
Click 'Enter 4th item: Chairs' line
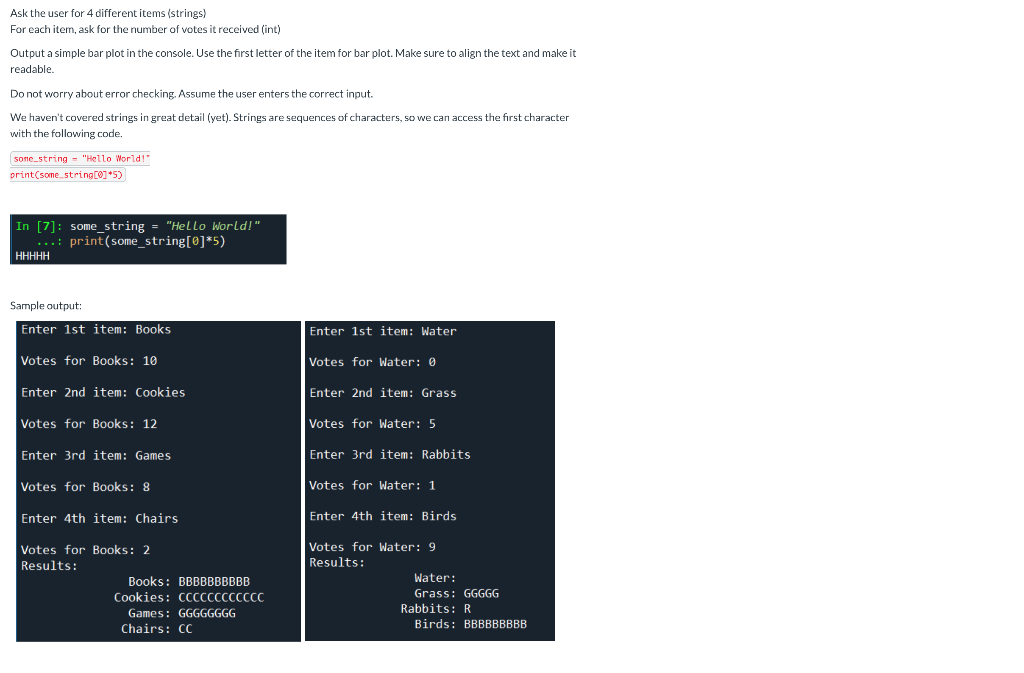[x=99, y=518]
